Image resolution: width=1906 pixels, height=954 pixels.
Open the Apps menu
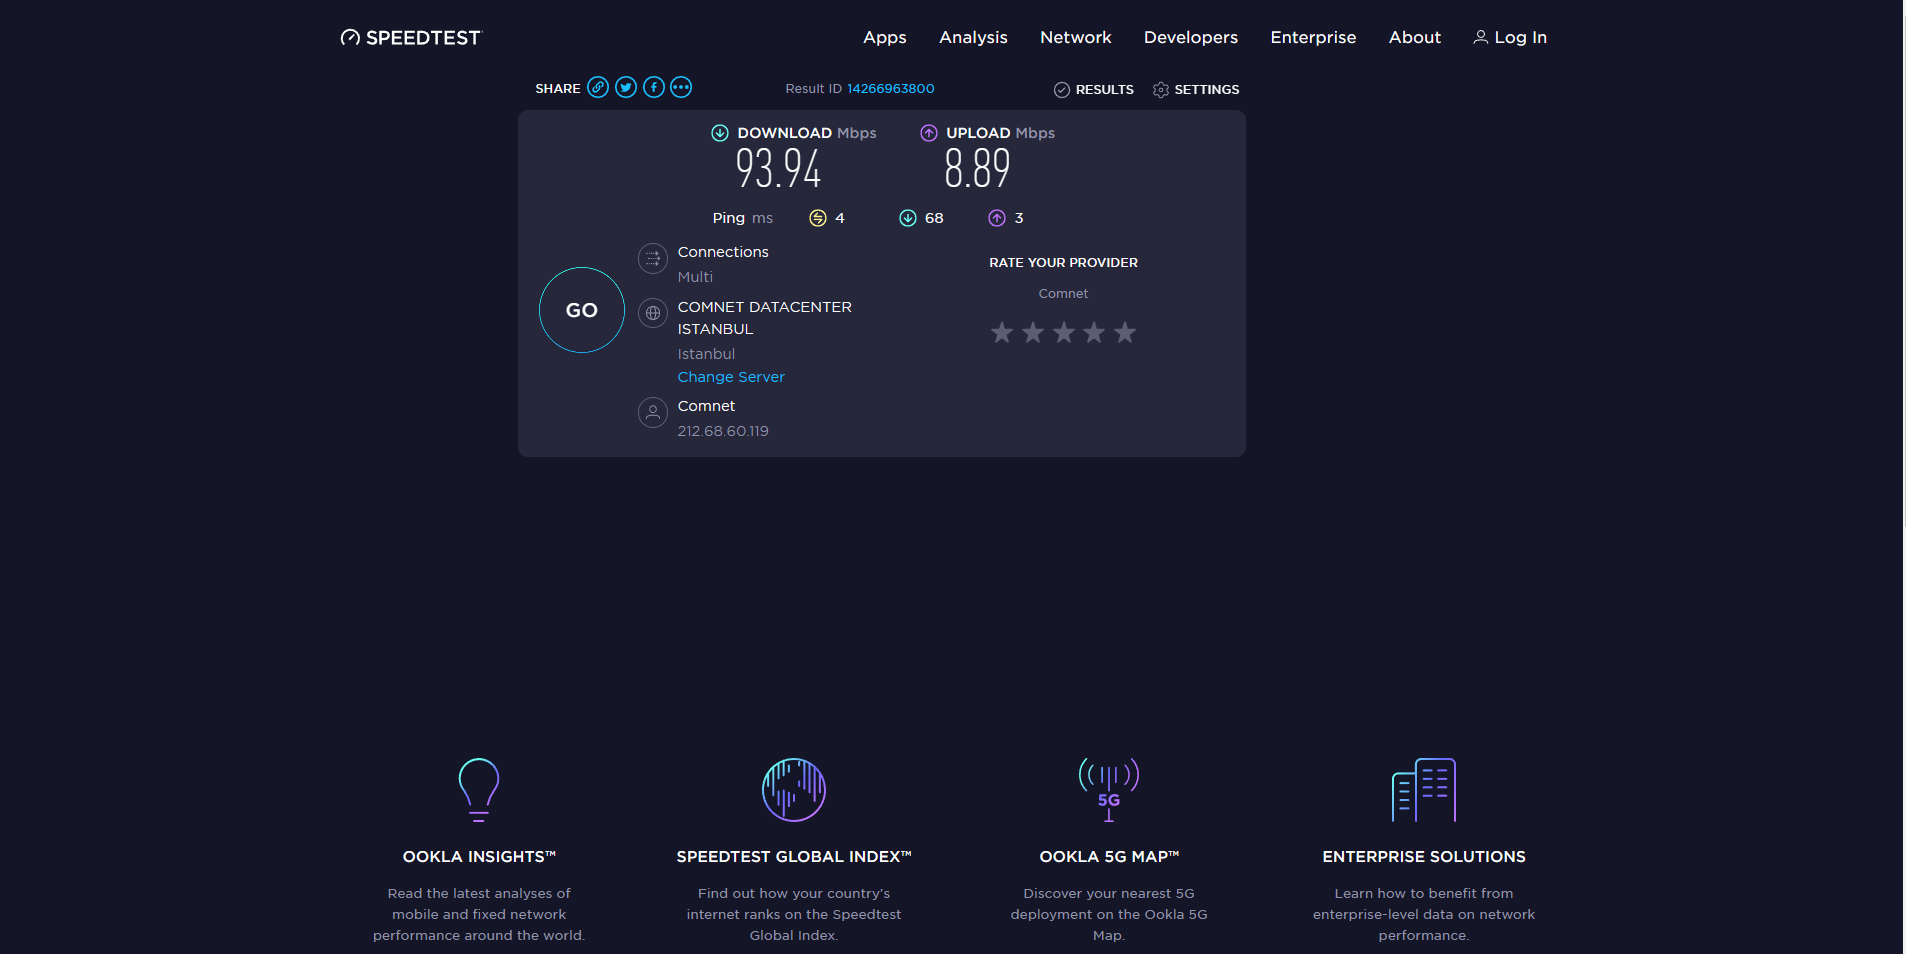tap(885, 37)
